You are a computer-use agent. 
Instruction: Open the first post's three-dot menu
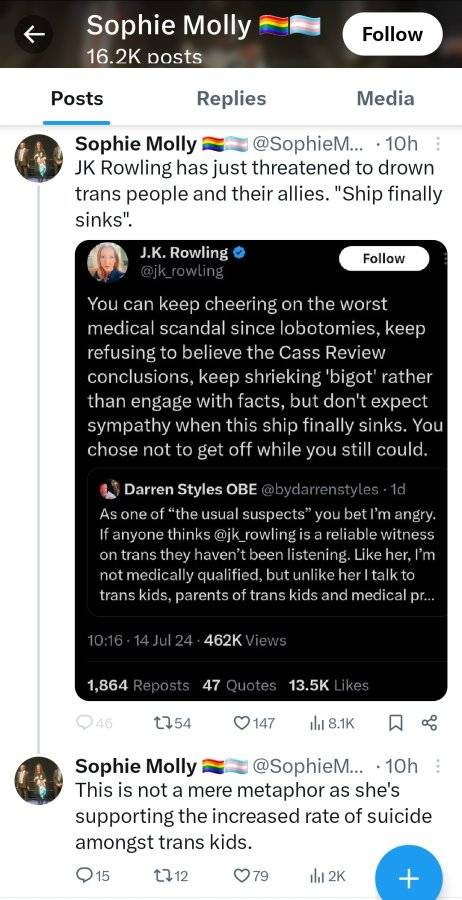(x=438, y=144)
